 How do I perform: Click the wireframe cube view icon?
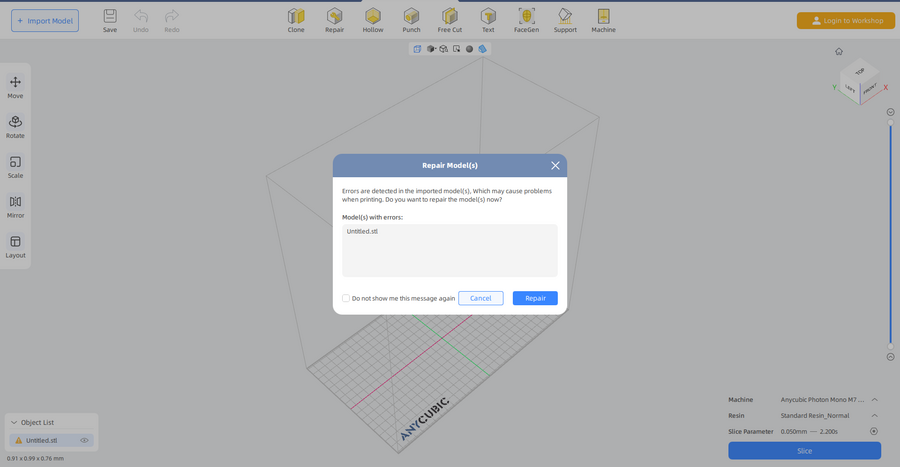point(444,49)
